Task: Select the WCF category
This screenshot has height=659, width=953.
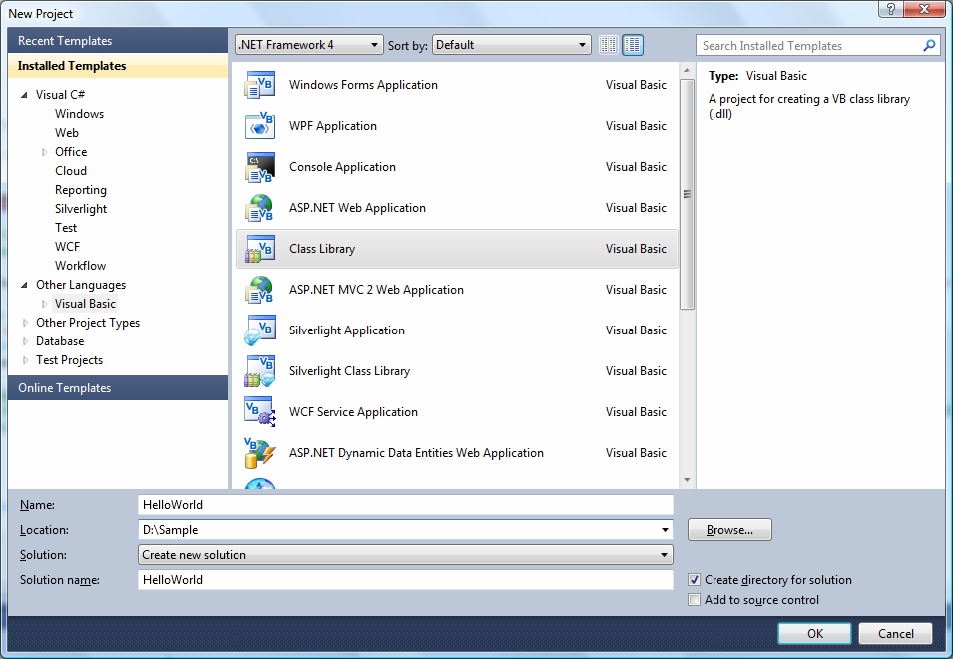Action: [67, 247]
